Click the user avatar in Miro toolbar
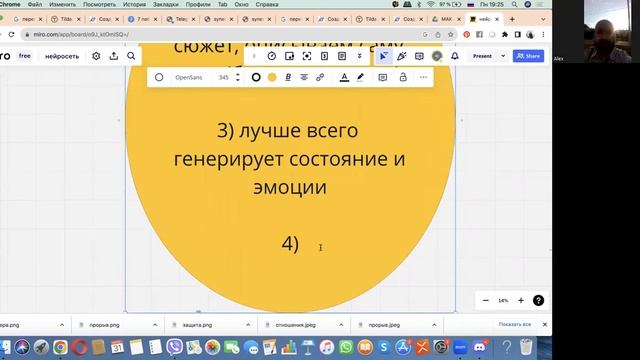This screenshot has width=640, height=360. (437, 56)
